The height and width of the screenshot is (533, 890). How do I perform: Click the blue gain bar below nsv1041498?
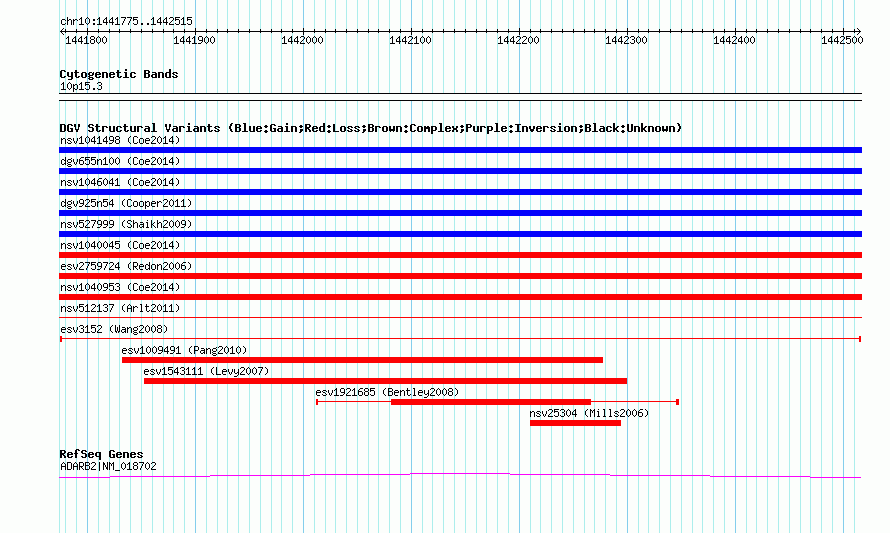click(460, 150)
